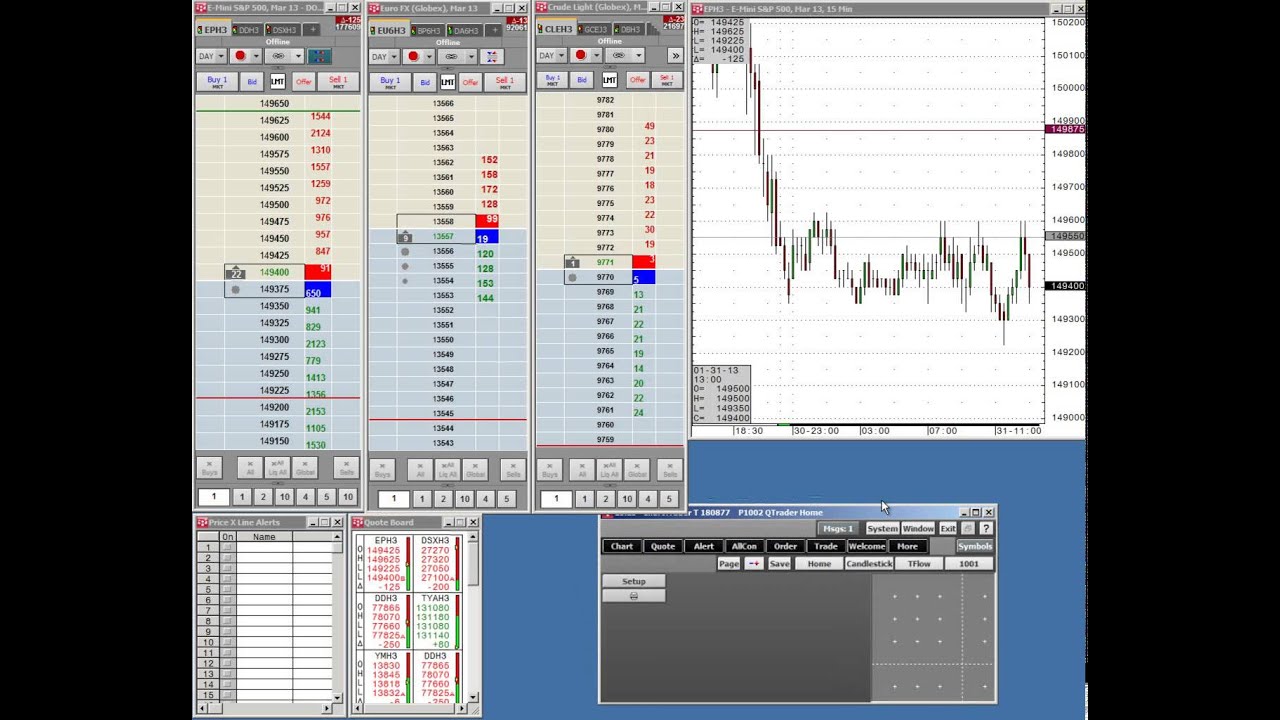This screenshot has width=1280, height=720.
Task: Cancel all Buys in E-Mini window
Action: point(209,468)
